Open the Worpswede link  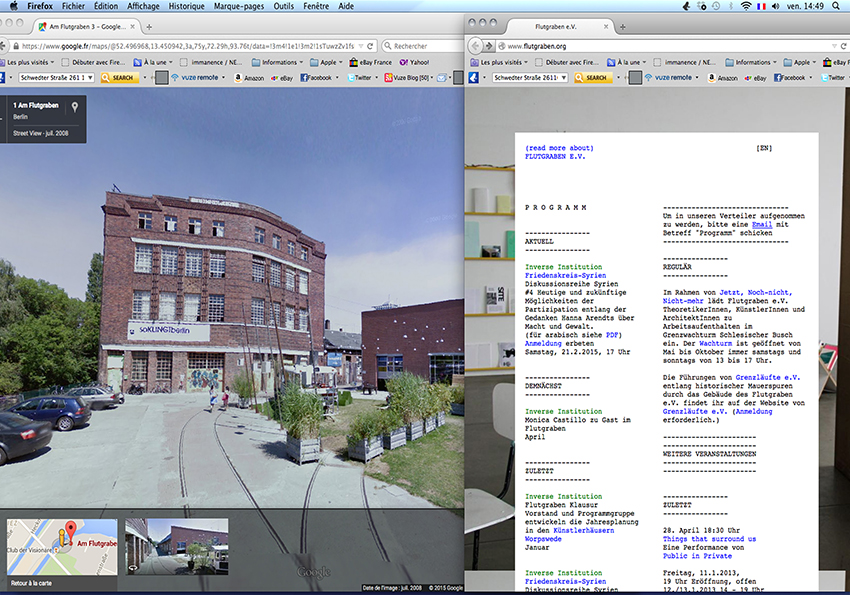point(543,539)
